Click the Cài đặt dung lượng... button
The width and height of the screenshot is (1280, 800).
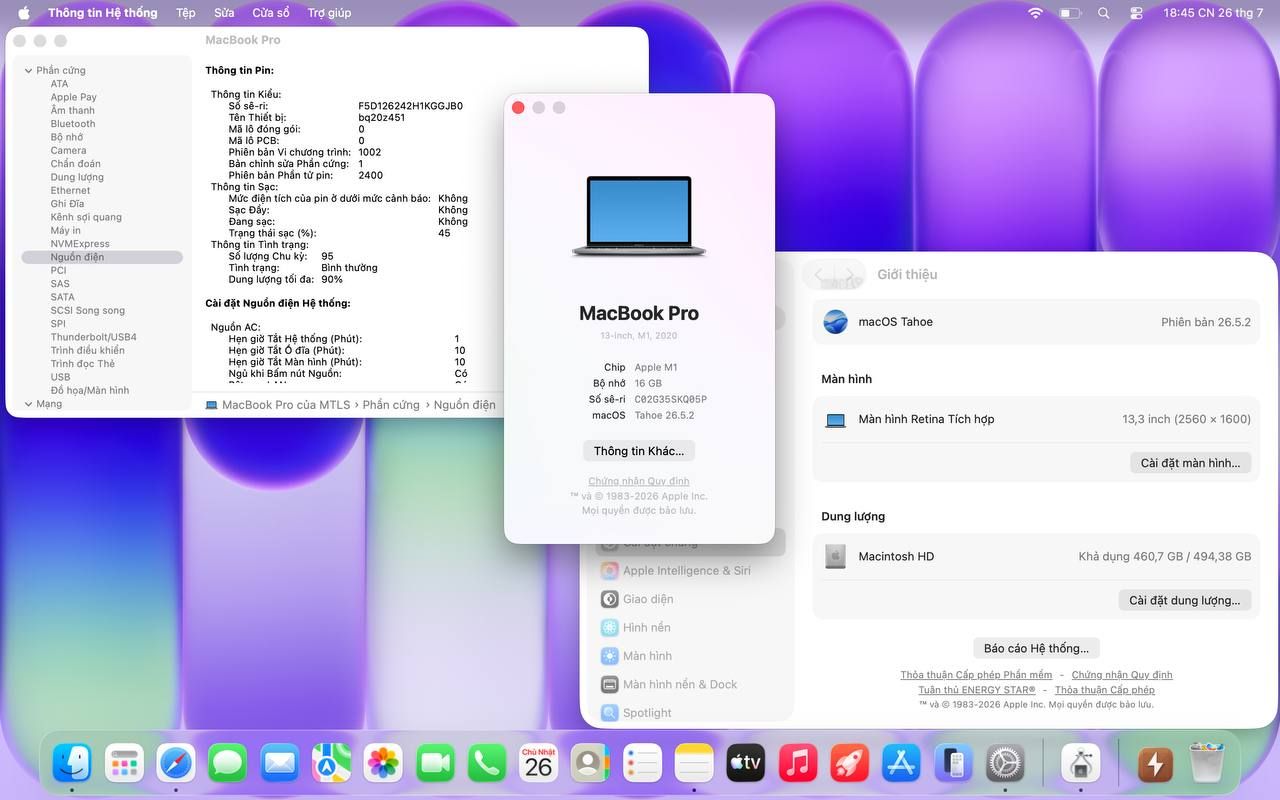tap(1184, 600)
